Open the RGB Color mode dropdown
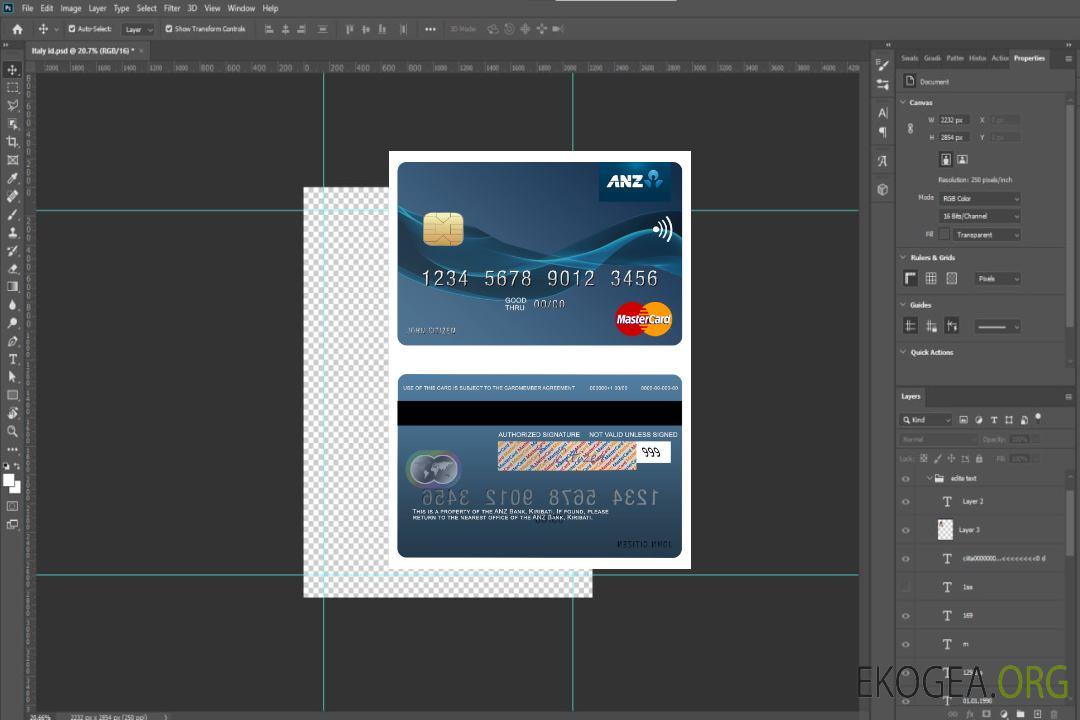Screen dimensions: 1080x720 pos(980,198)
